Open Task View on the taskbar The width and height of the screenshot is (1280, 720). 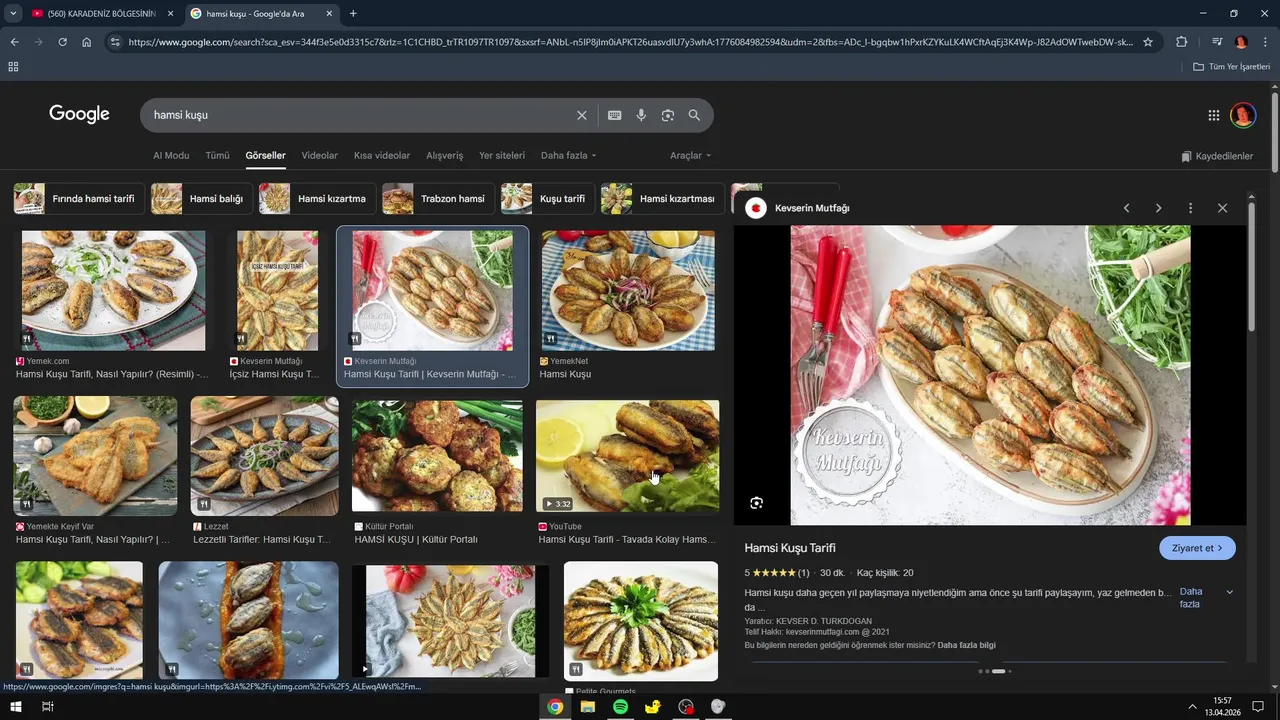coord(47,706)
